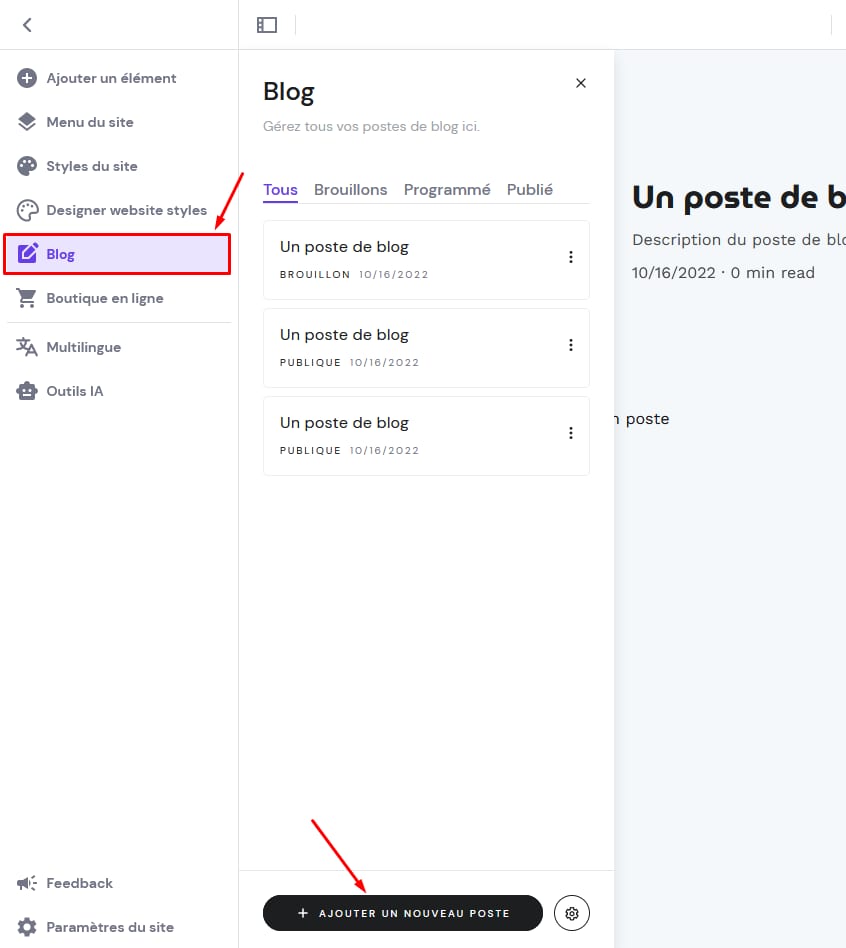The image size is (846, 948).
Task: Switch to the Publié tab
Action: tap(529, 190)
